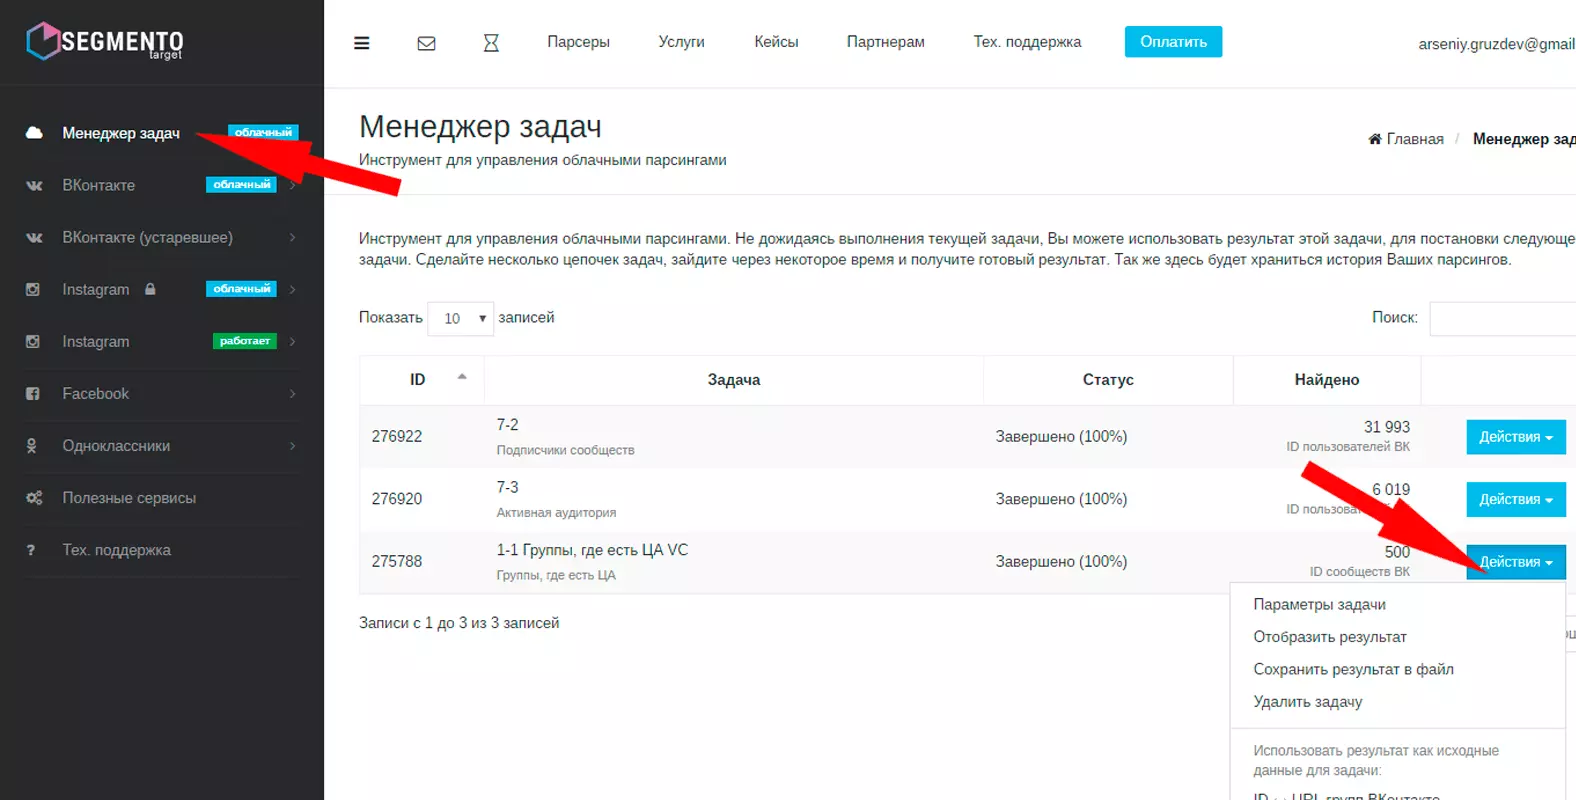
Task: Click the Facebook sidebar icon
Action: coord(33,394)
